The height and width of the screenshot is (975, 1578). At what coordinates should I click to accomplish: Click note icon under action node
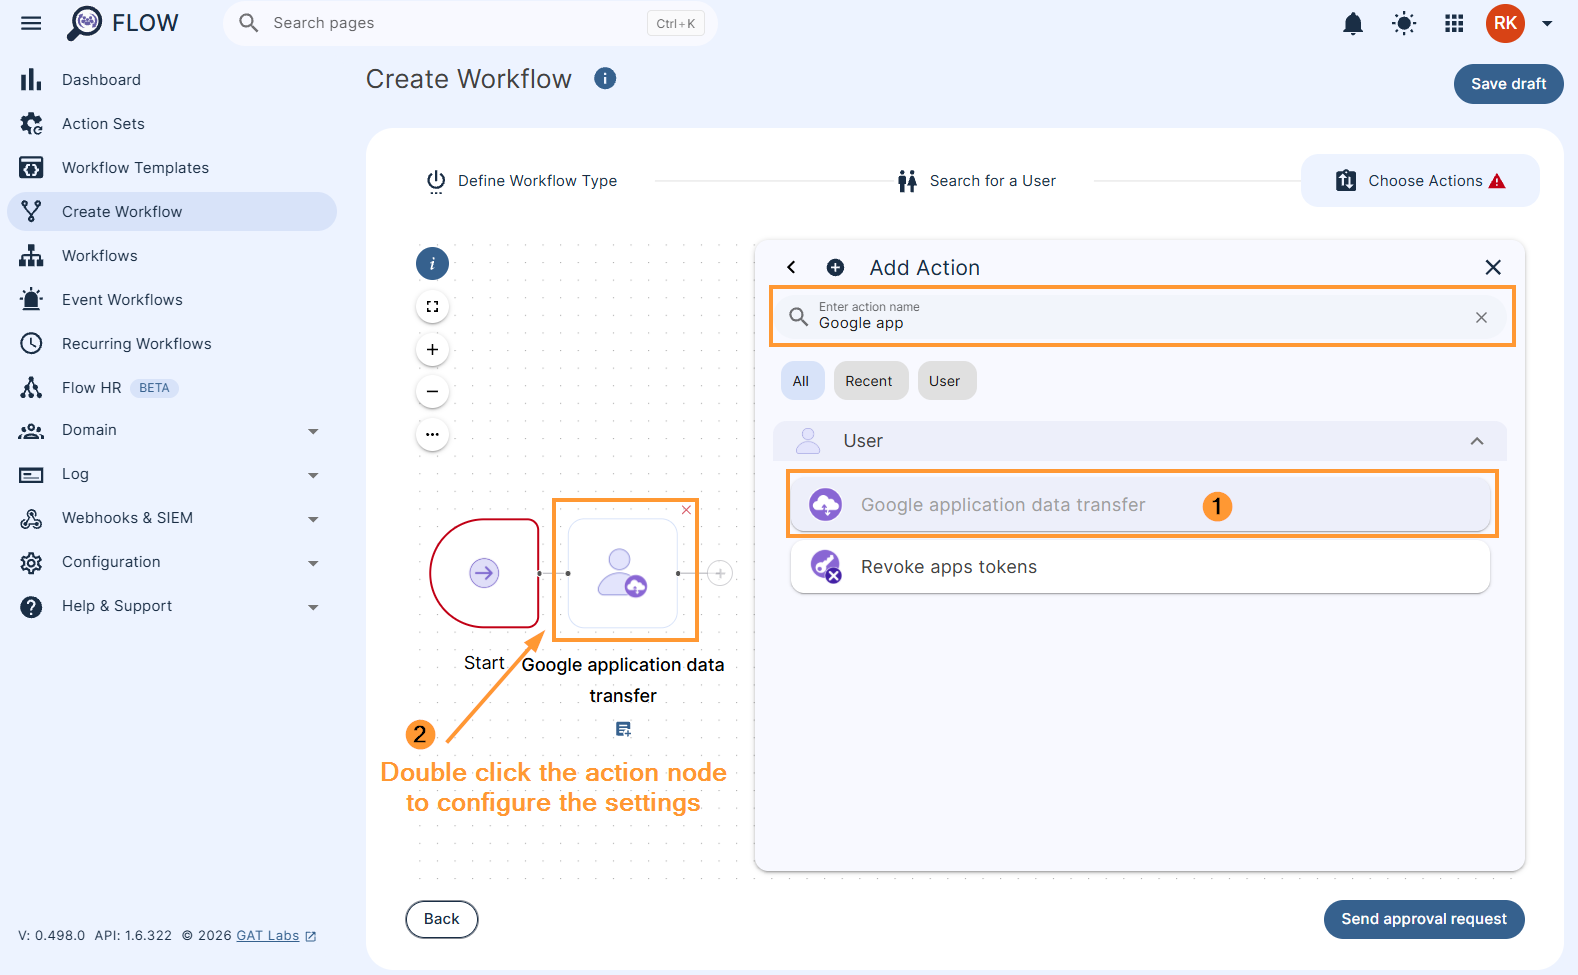[623, 729]
